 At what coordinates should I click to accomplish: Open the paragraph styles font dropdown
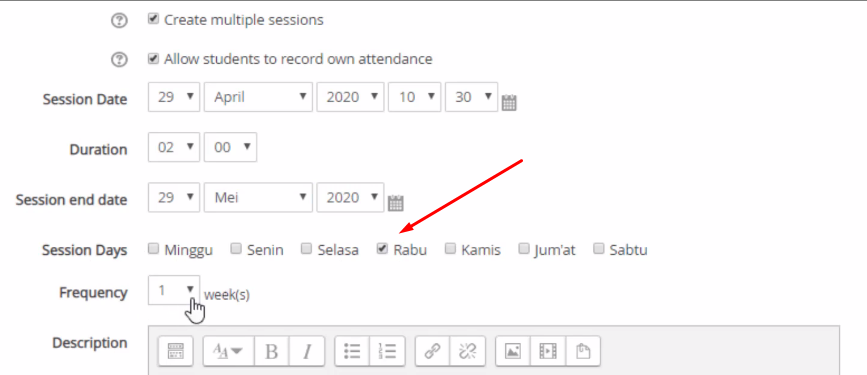tap(228, 351)
